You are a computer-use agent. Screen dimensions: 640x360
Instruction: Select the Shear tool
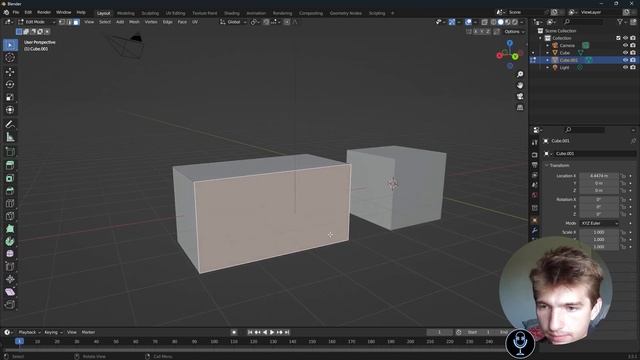[10, 292]
